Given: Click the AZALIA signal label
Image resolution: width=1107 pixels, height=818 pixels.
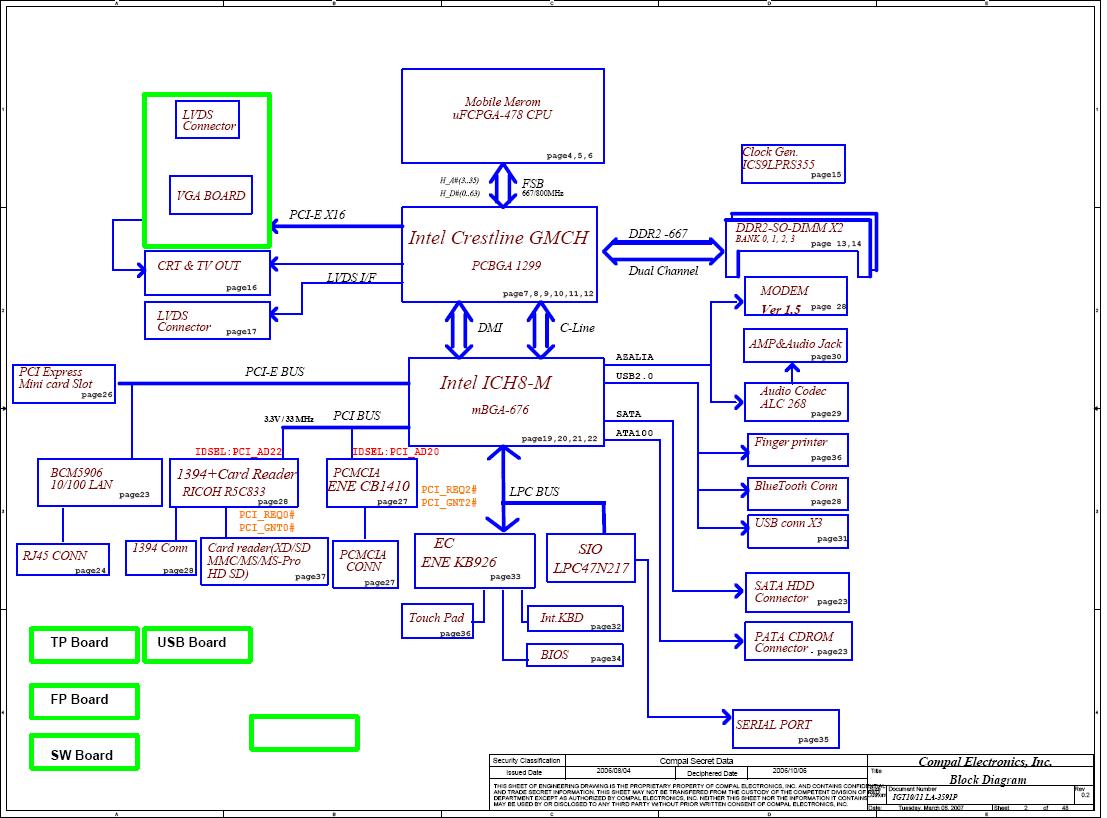Looking at the screenshot, I should point(635,357).
